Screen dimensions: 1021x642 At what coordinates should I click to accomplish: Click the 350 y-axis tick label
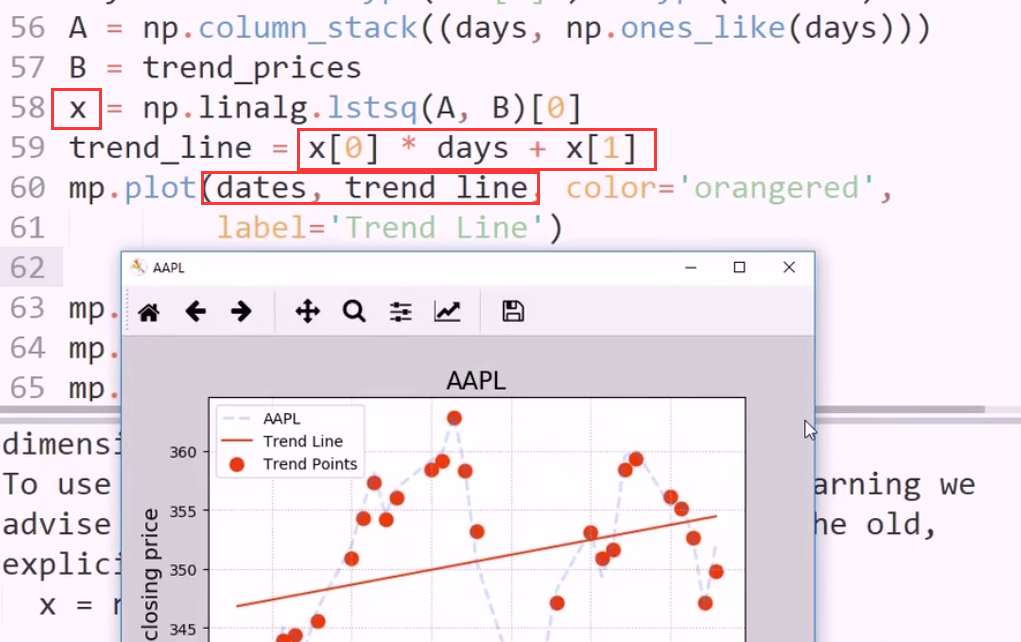(183, 570)
